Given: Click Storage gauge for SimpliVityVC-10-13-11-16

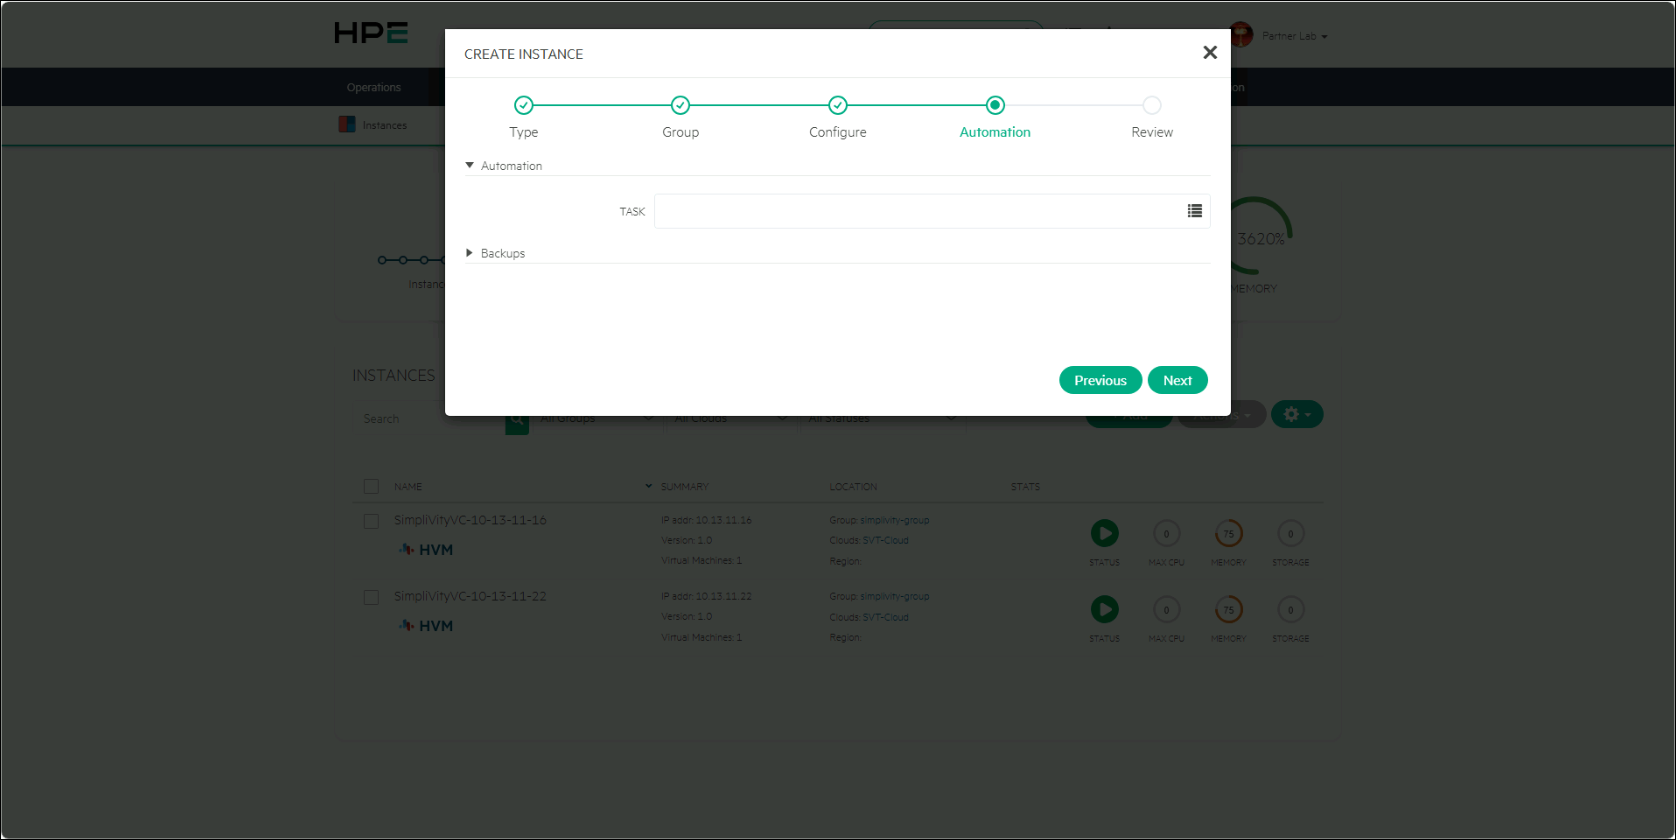Looking at the screenshot, I should click(x=1290, y=533).
